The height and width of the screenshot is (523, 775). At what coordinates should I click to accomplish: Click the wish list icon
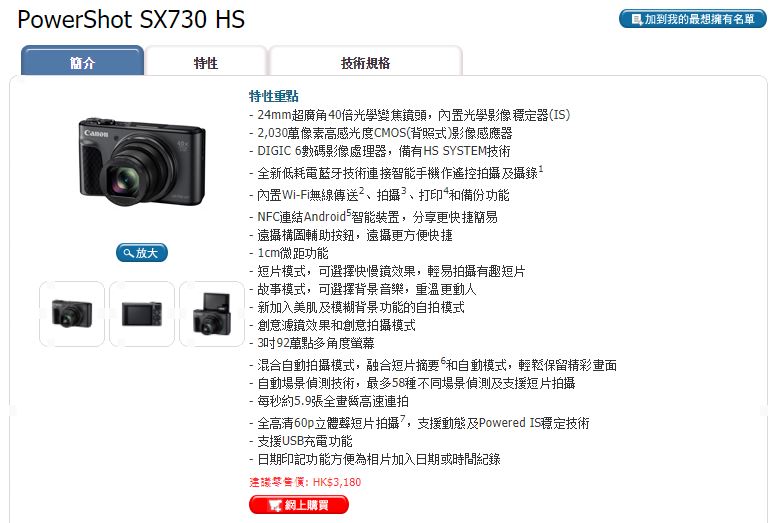(x=638, y=19)
